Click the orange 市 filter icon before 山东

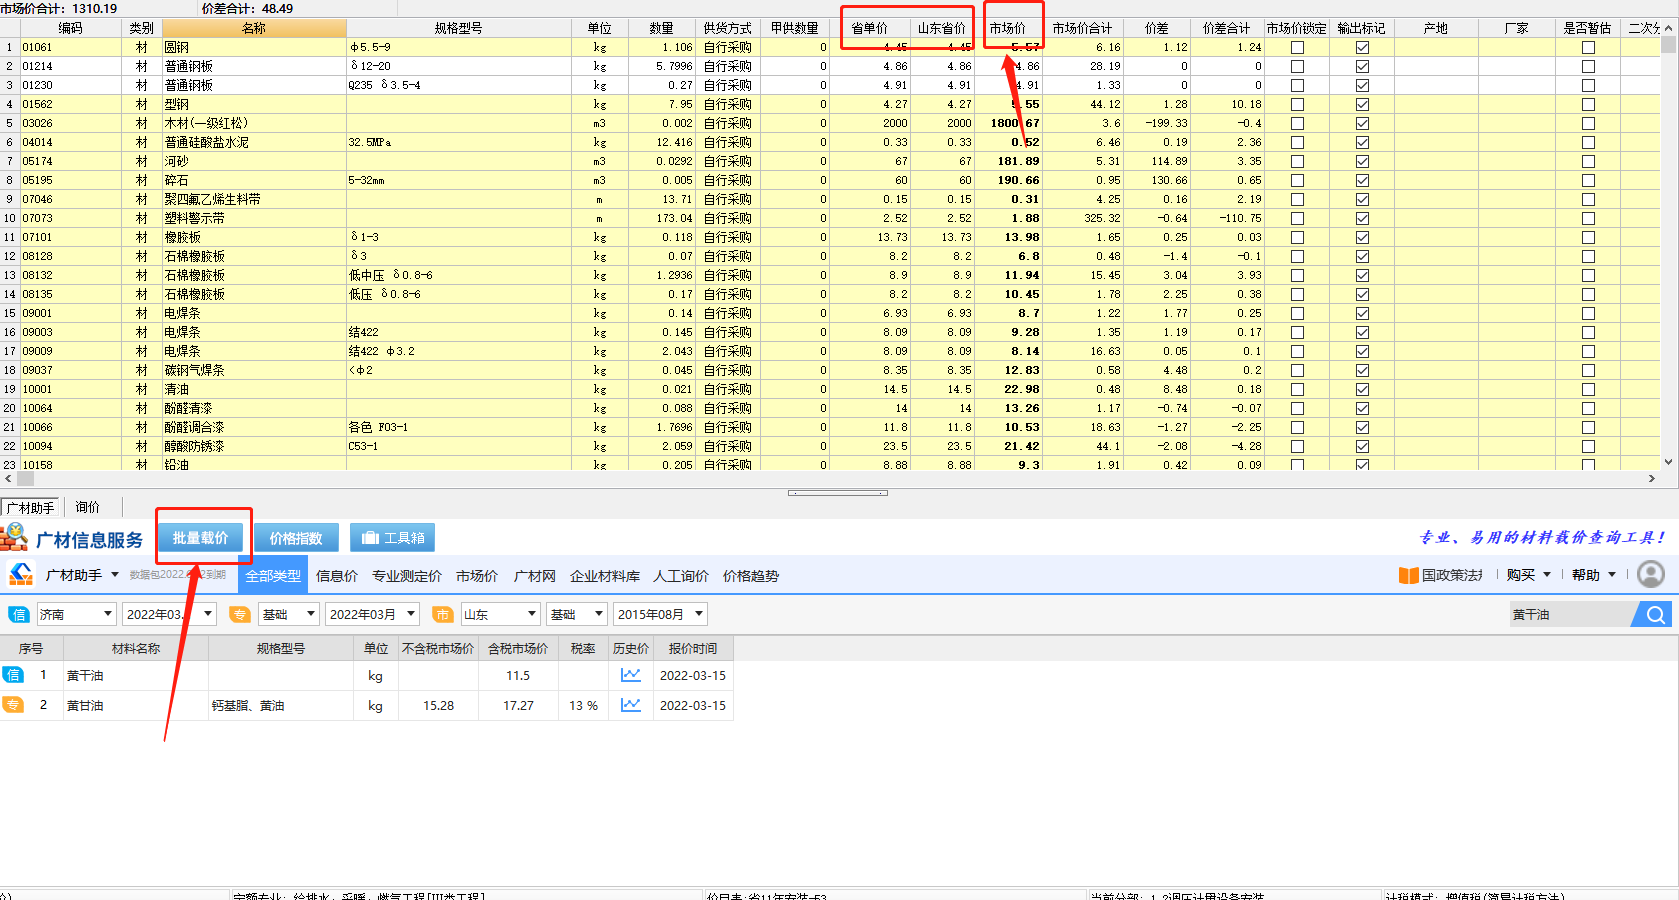click(442, 614)
